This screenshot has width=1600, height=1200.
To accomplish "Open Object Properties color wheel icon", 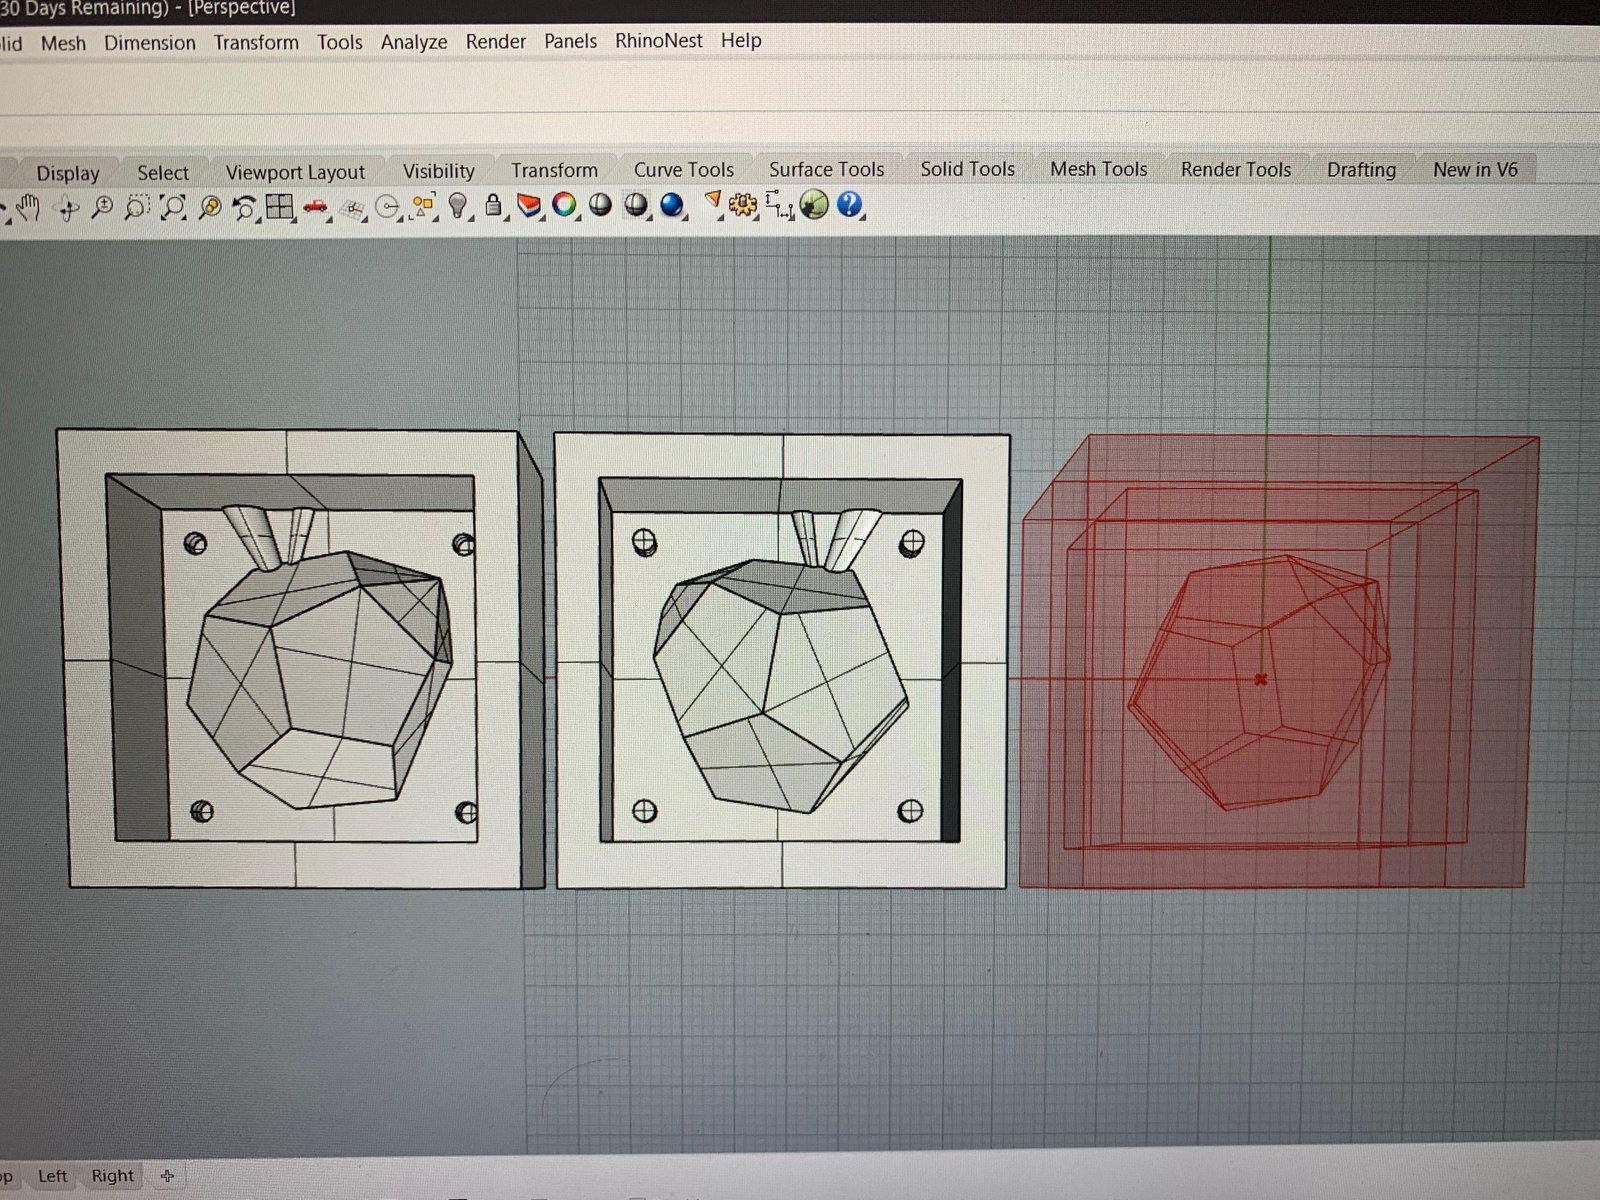I will click(x=564, y=205).
